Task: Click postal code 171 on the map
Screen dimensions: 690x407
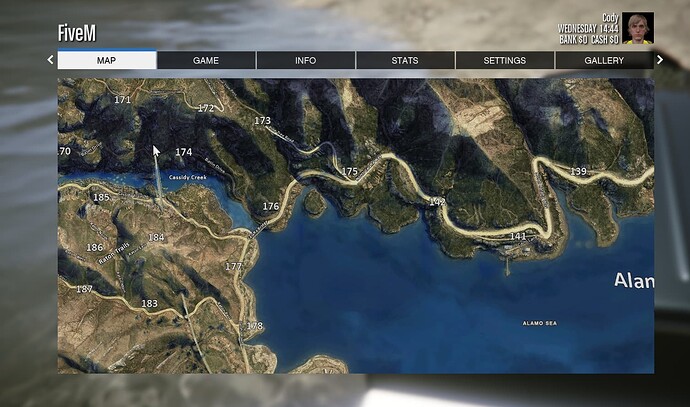Action: pyautogui.click(x=122, y=100)
